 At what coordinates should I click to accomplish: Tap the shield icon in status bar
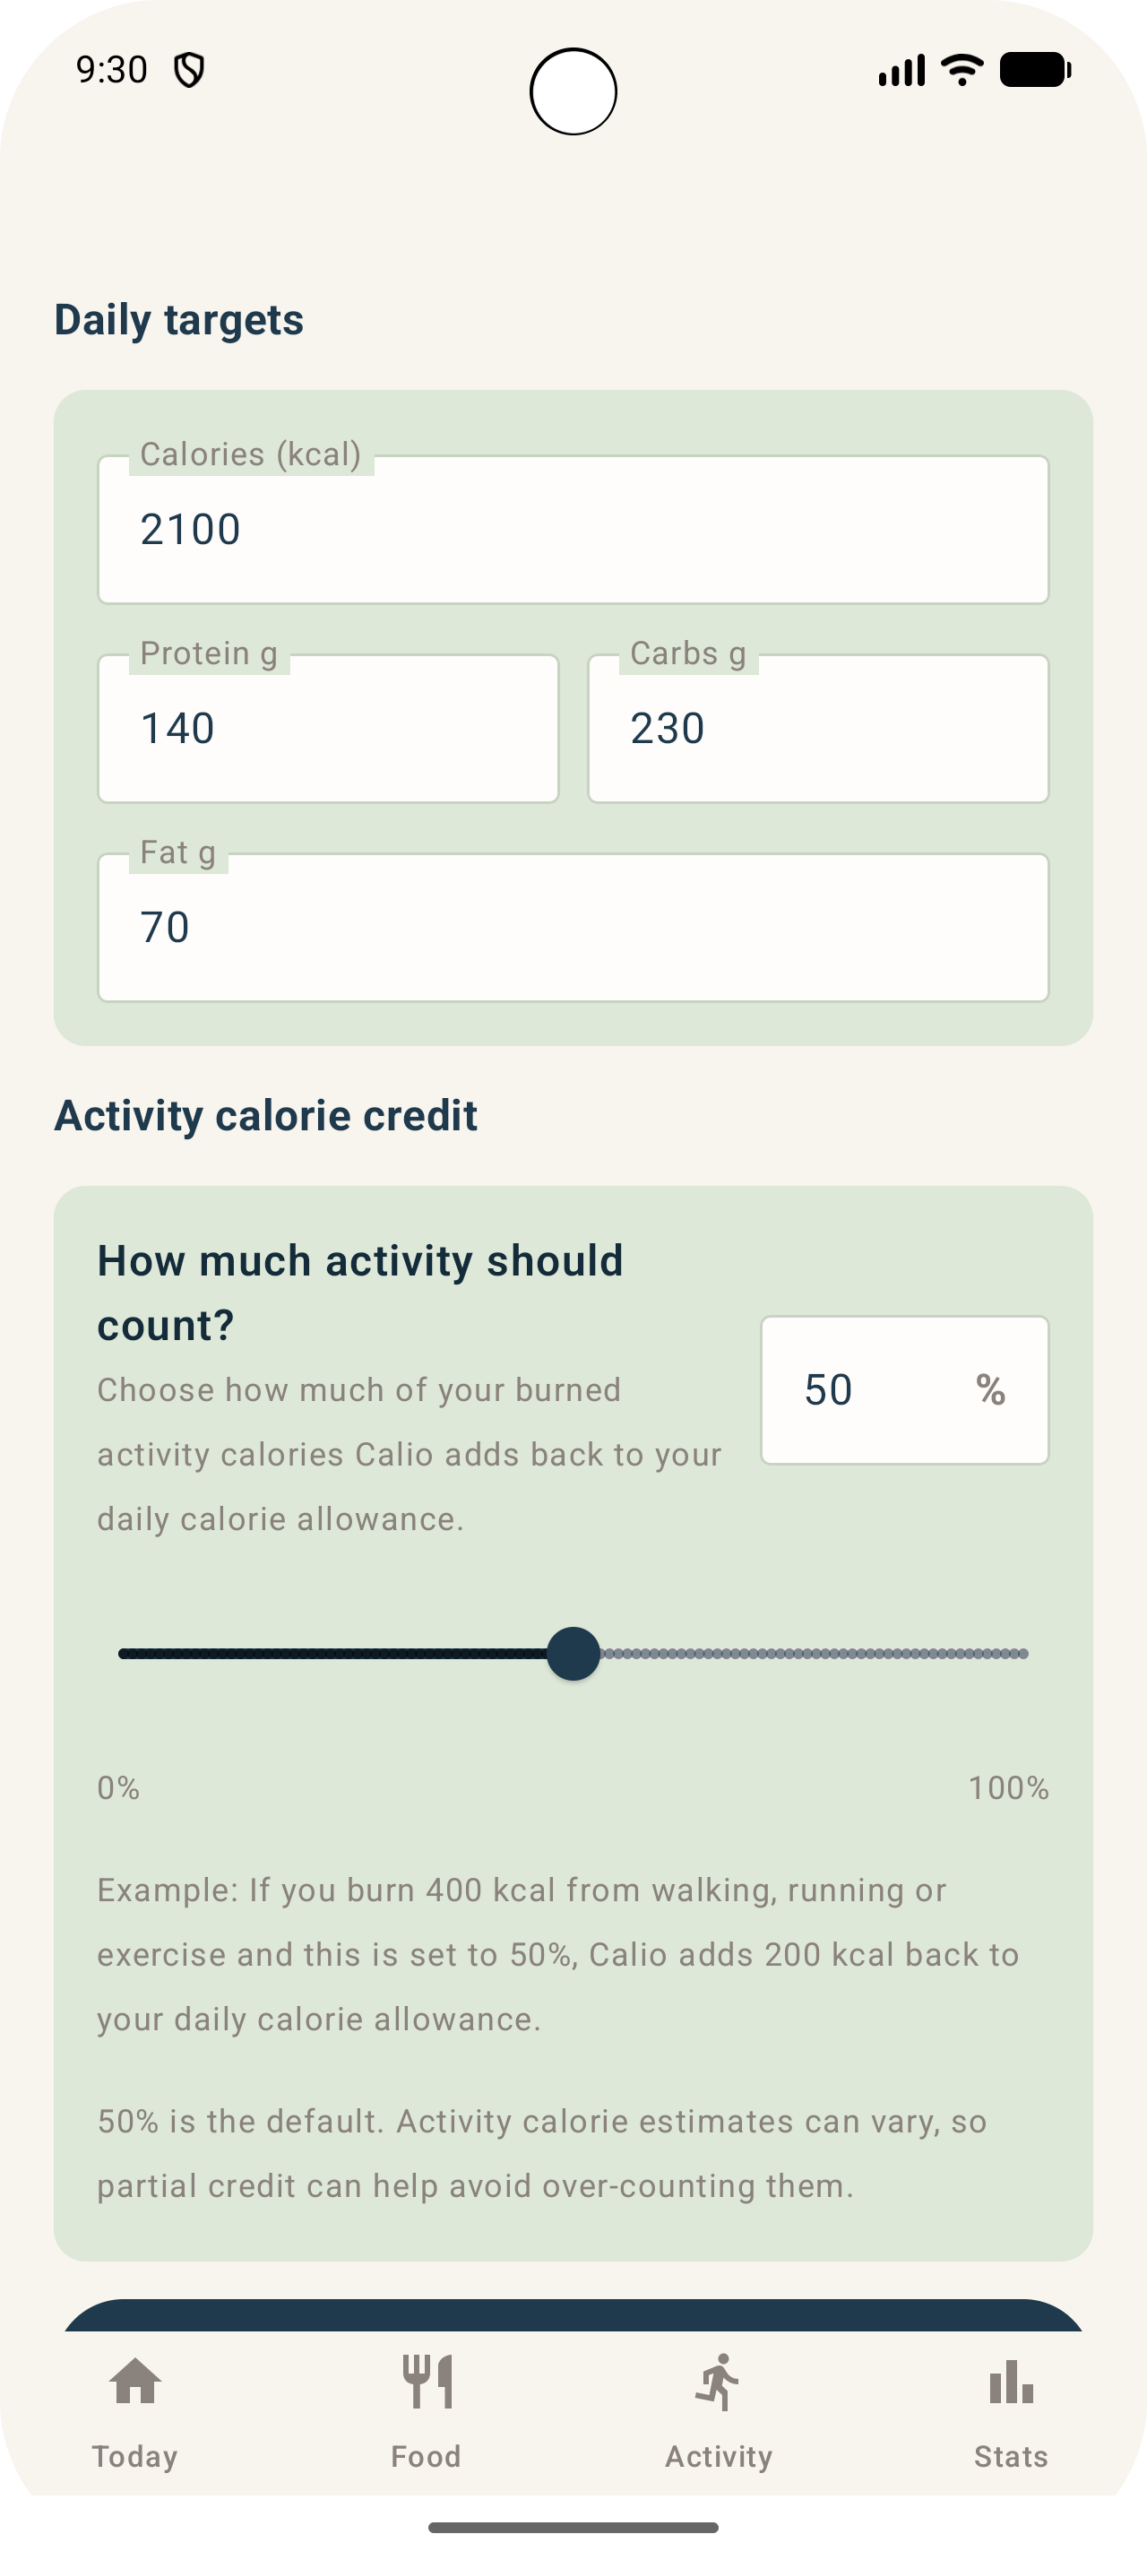point(189,70)
